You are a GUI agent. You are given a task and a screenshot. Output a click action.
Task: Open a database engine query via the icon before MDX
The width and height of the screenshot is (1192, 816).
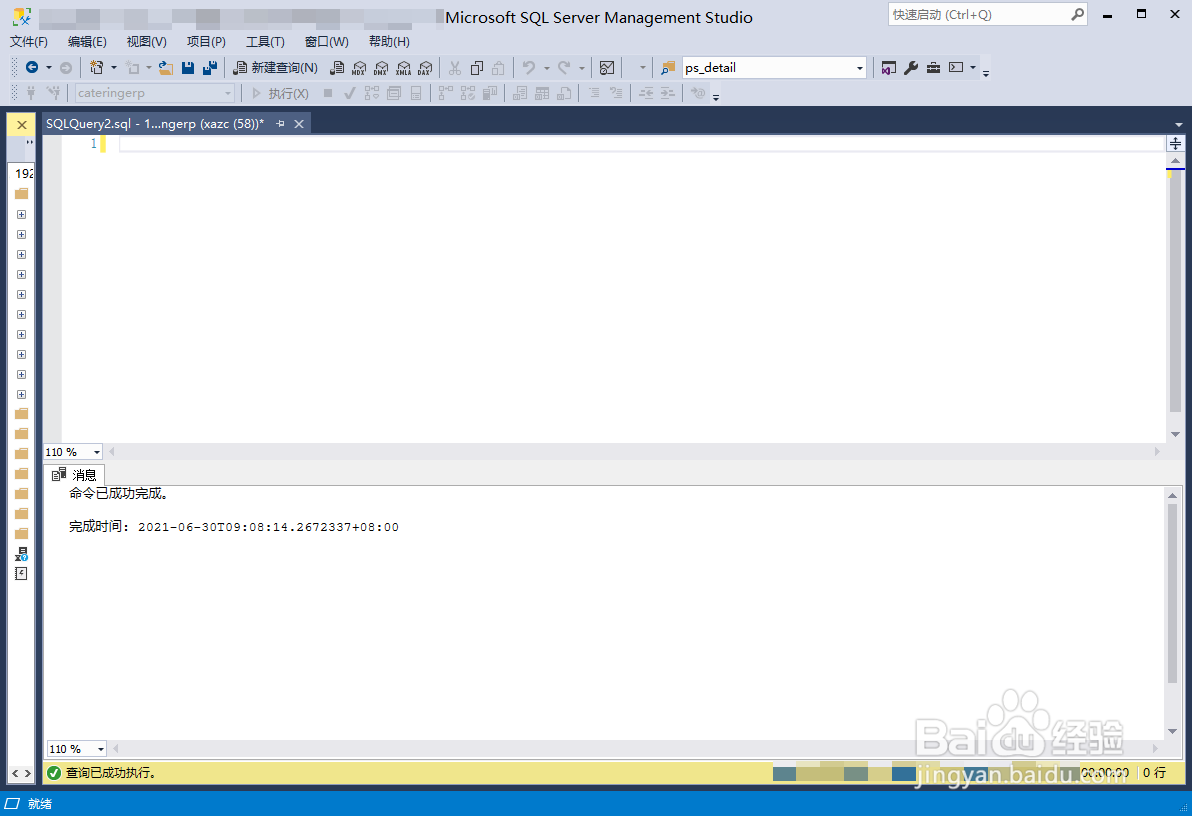coord(337,68)
